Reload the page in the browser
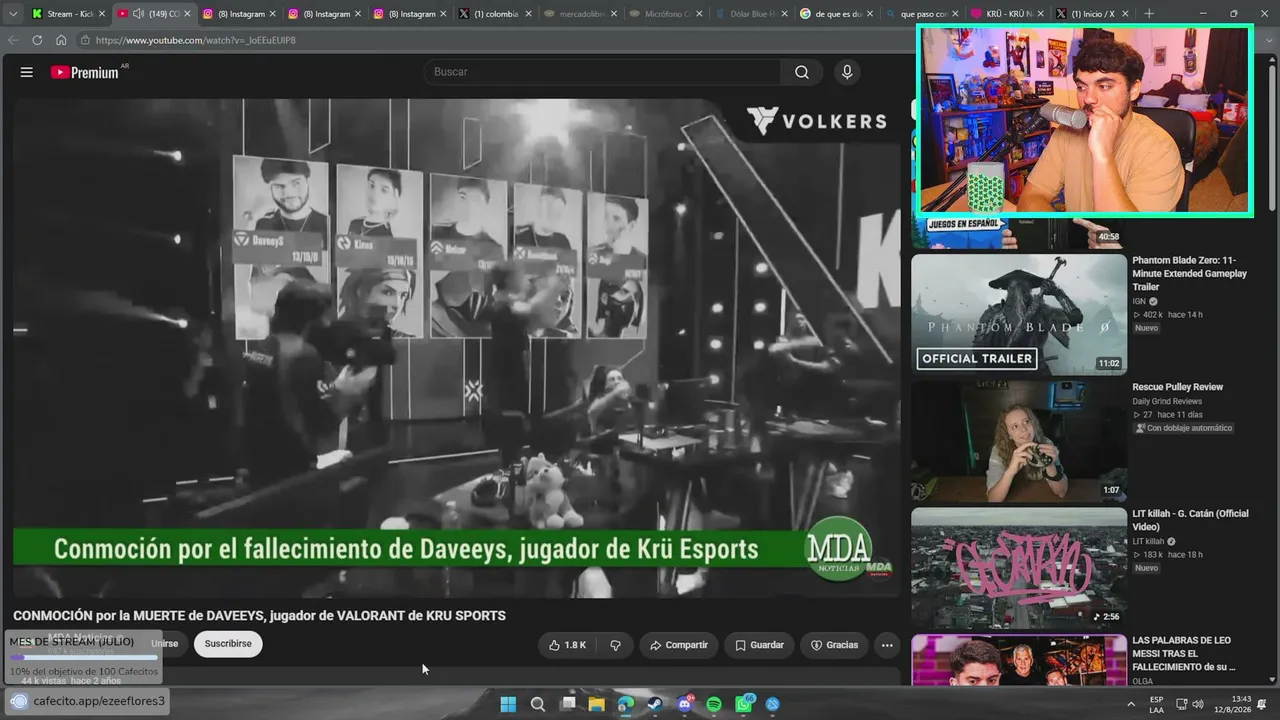1280x720 pixels. 37,40
